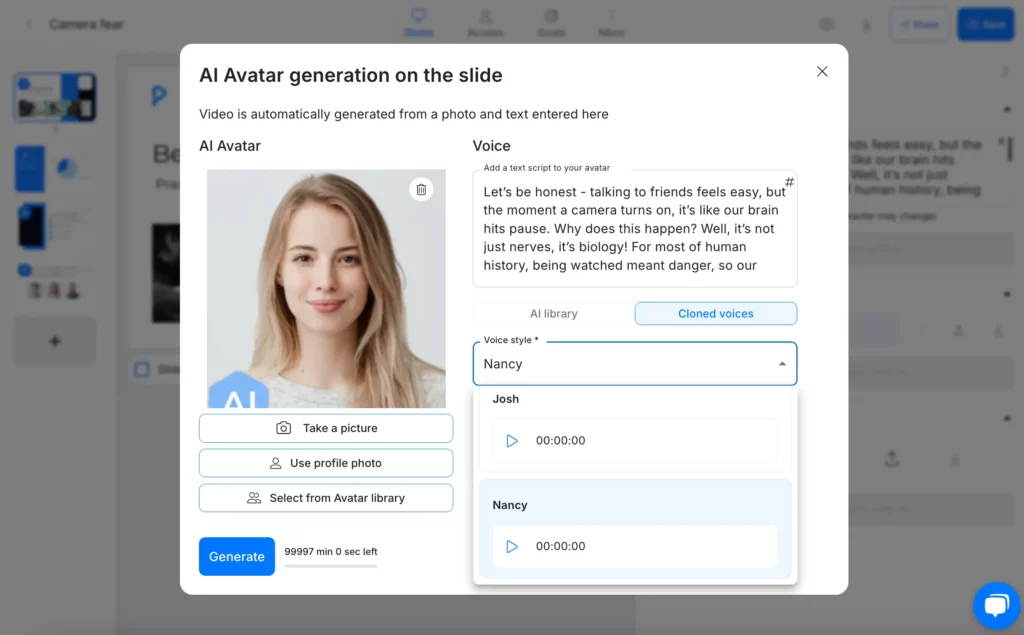The image size is (1024, 635).
Task: Click the remaining minutes progress bar
Action: coord(331,566)
